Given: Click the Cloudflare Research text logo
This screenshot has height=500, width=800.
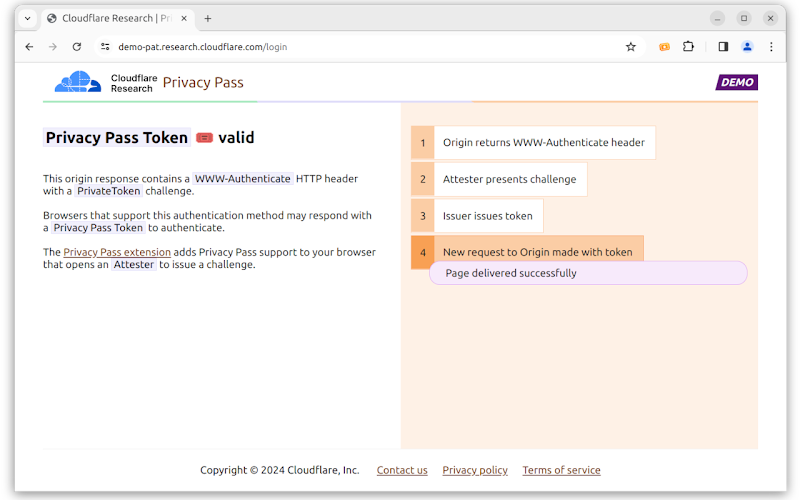Looking at the screenshot, I should [x=134, y=83].
